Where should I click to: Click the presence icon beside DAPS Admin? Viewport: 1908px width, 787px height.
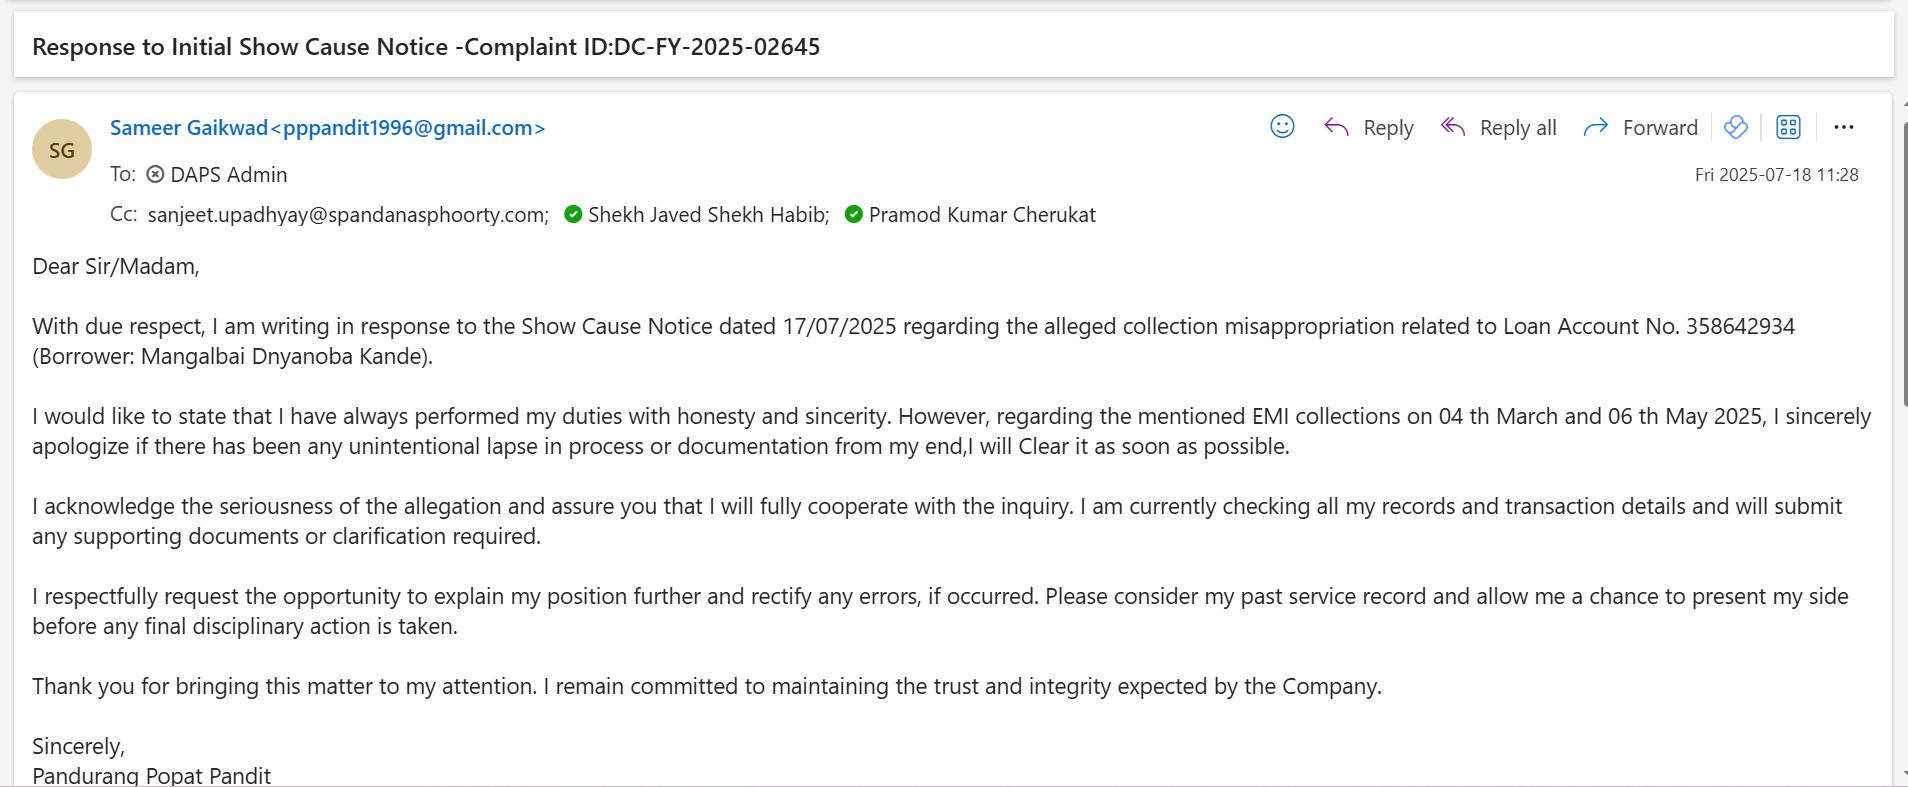coord(155,174)
